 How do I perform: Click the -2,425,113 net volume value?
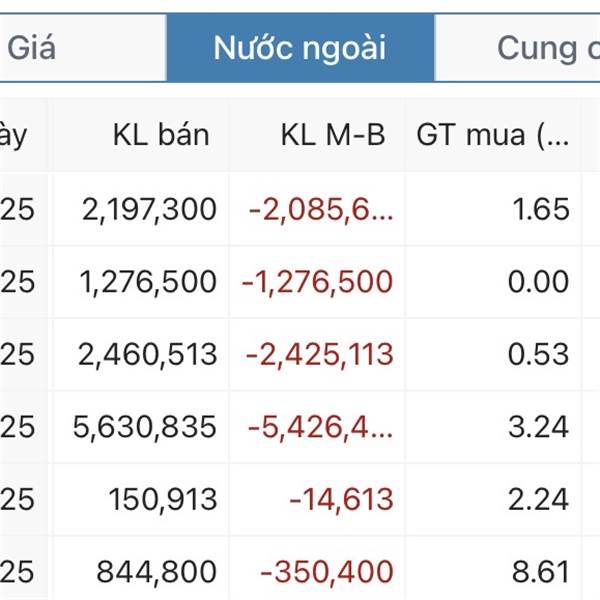click(320, 354)
